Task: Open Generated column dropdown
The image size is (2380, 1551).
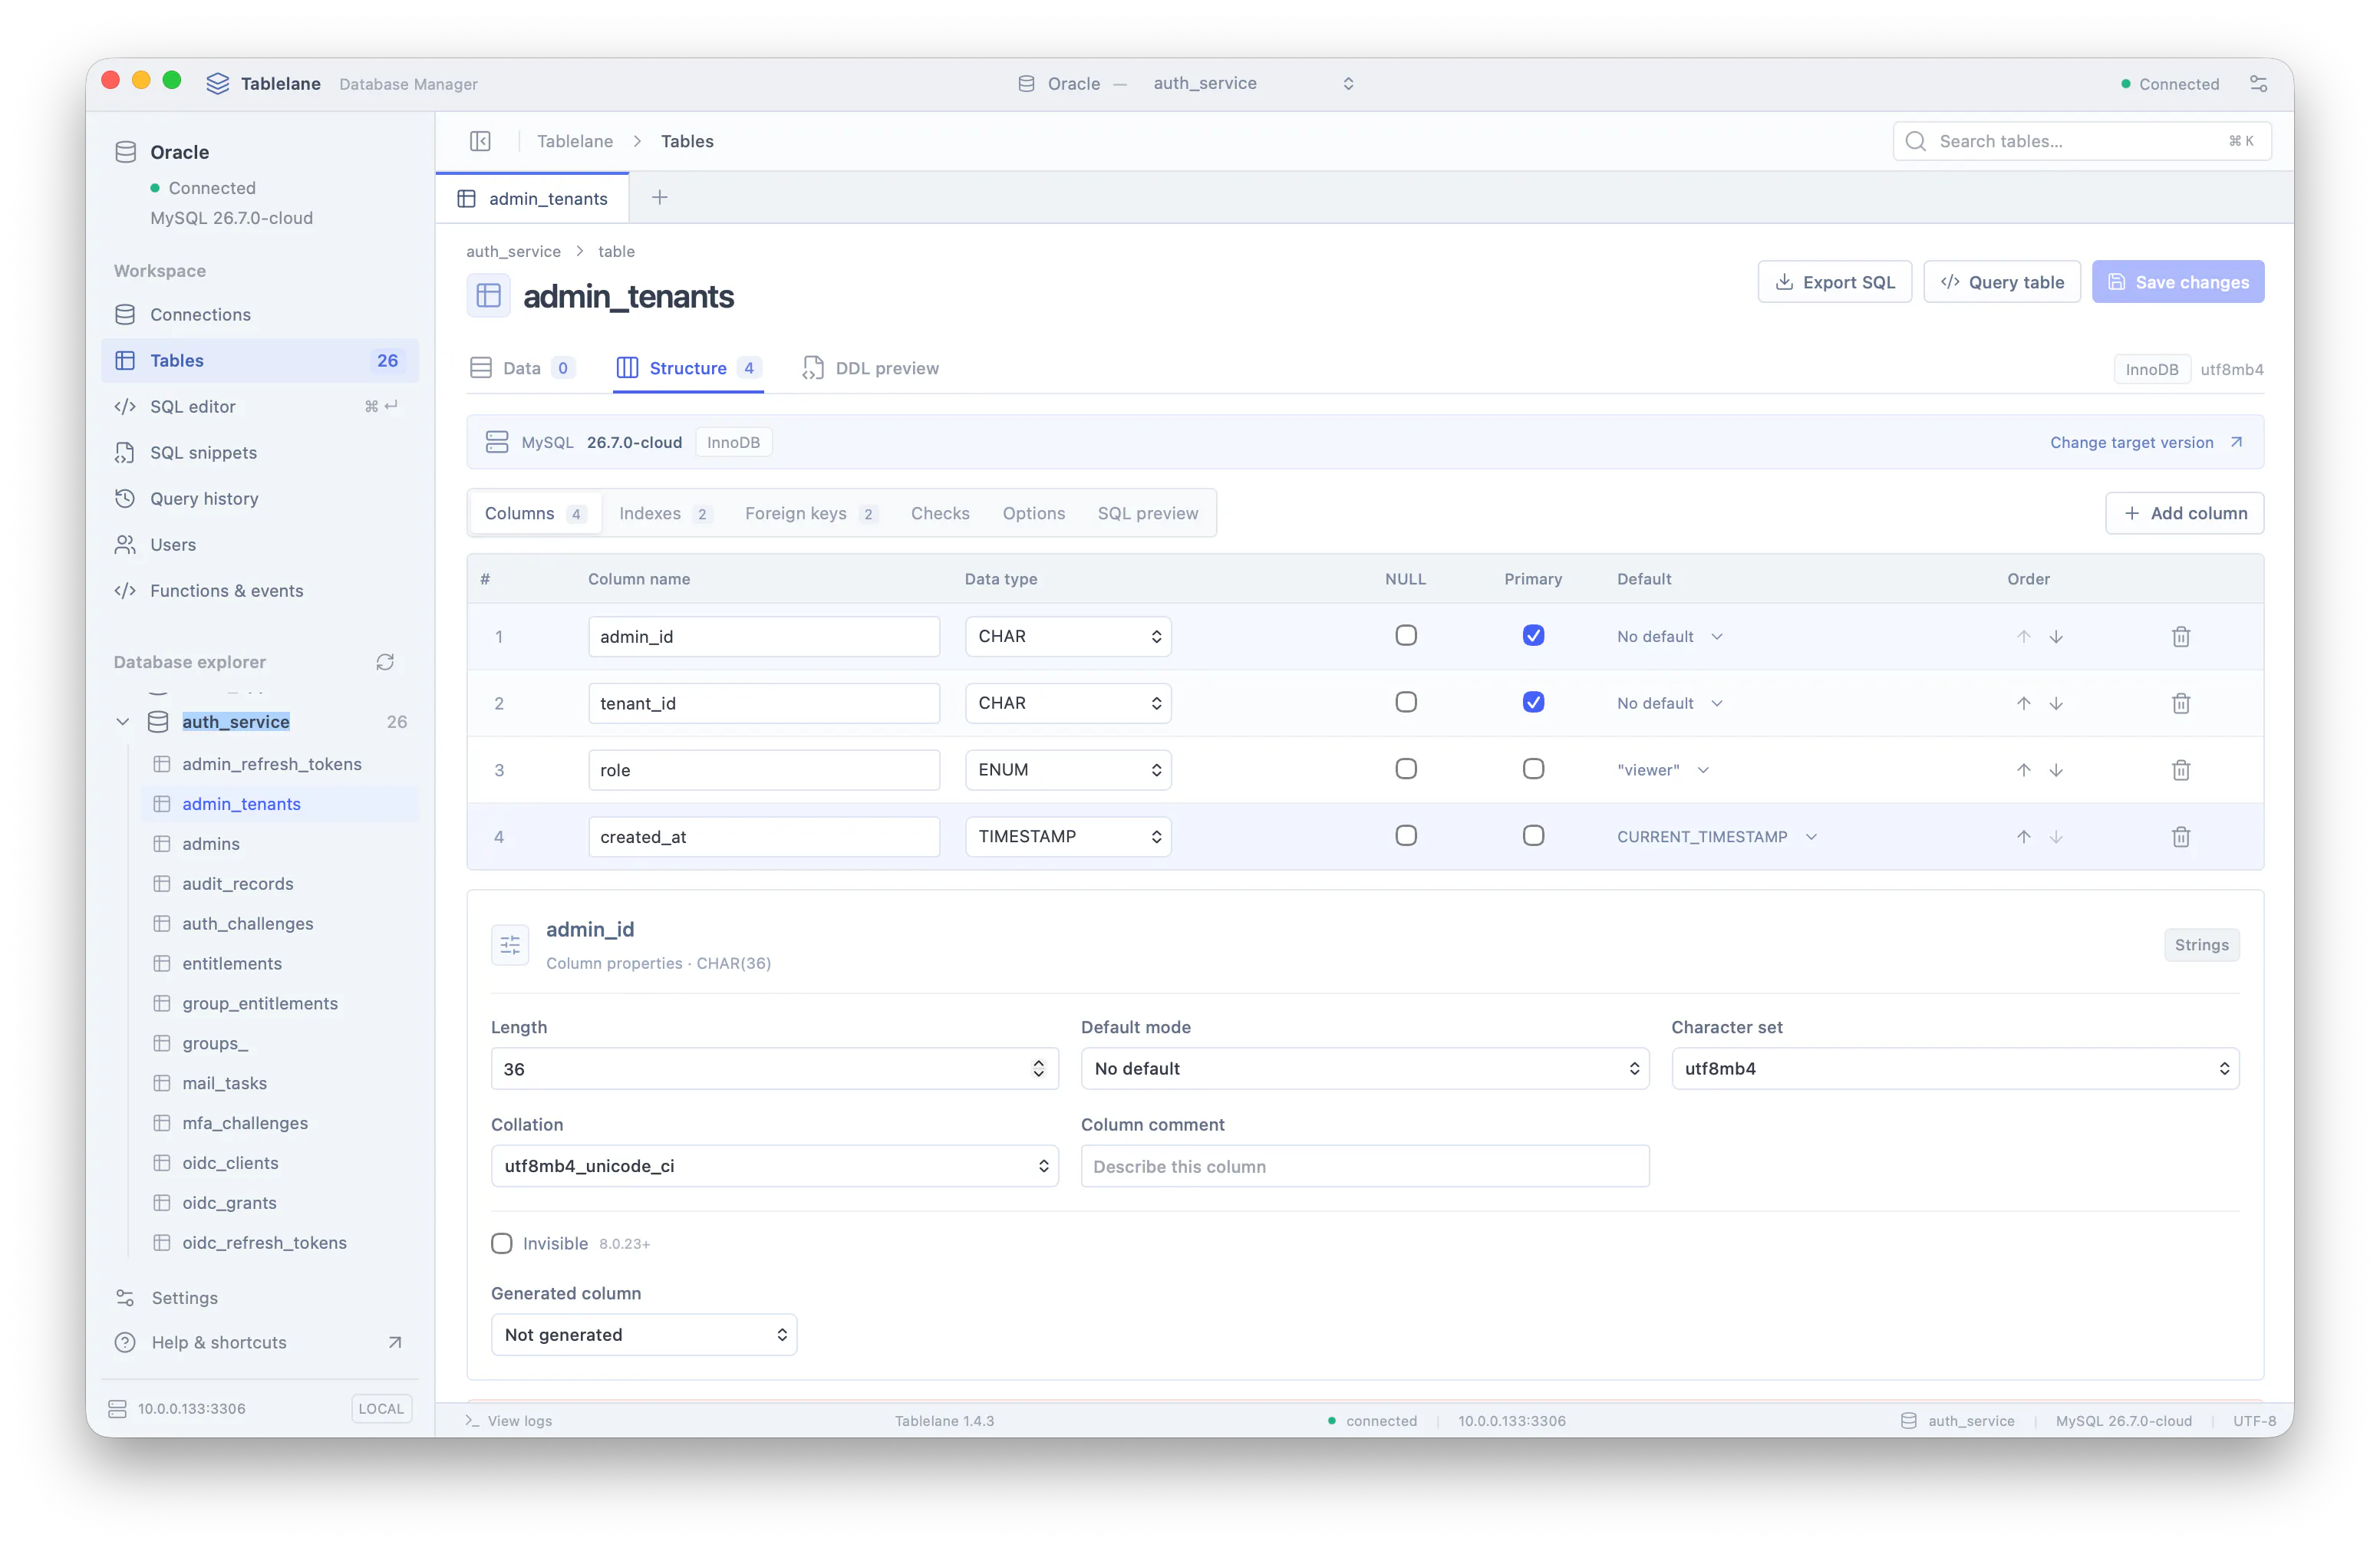Action: point(644,1335)
